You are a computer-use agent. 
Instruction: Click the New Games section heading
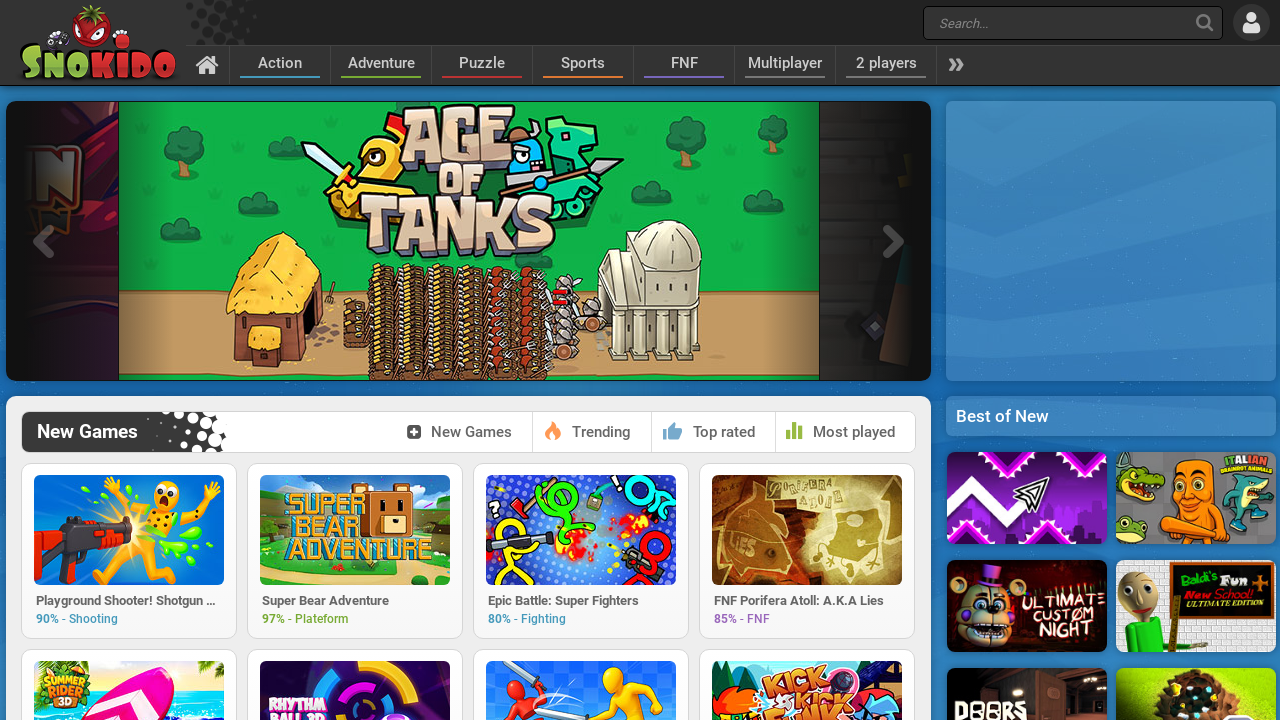(87, 432)
